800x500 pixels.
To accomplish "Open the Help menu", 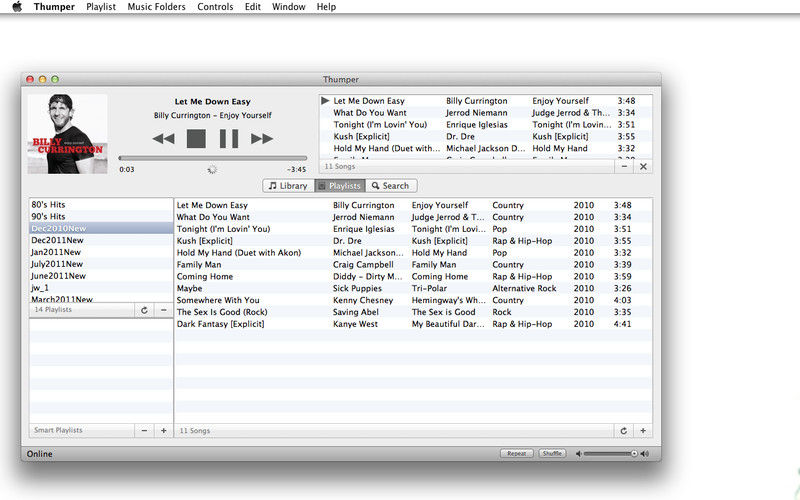I will tap(326, 7).
